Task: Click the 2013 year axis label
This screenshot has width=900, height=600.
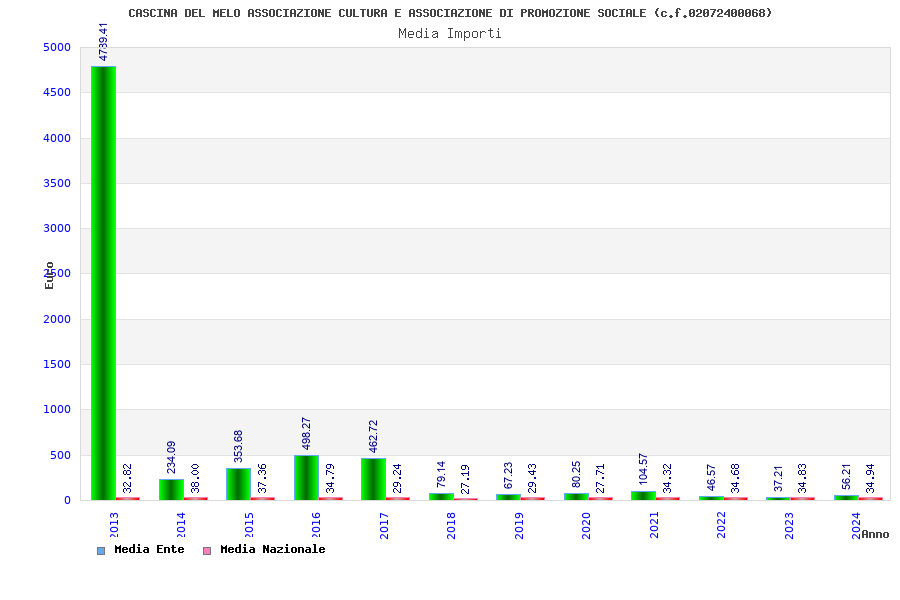Action: [x=114, y=525]
